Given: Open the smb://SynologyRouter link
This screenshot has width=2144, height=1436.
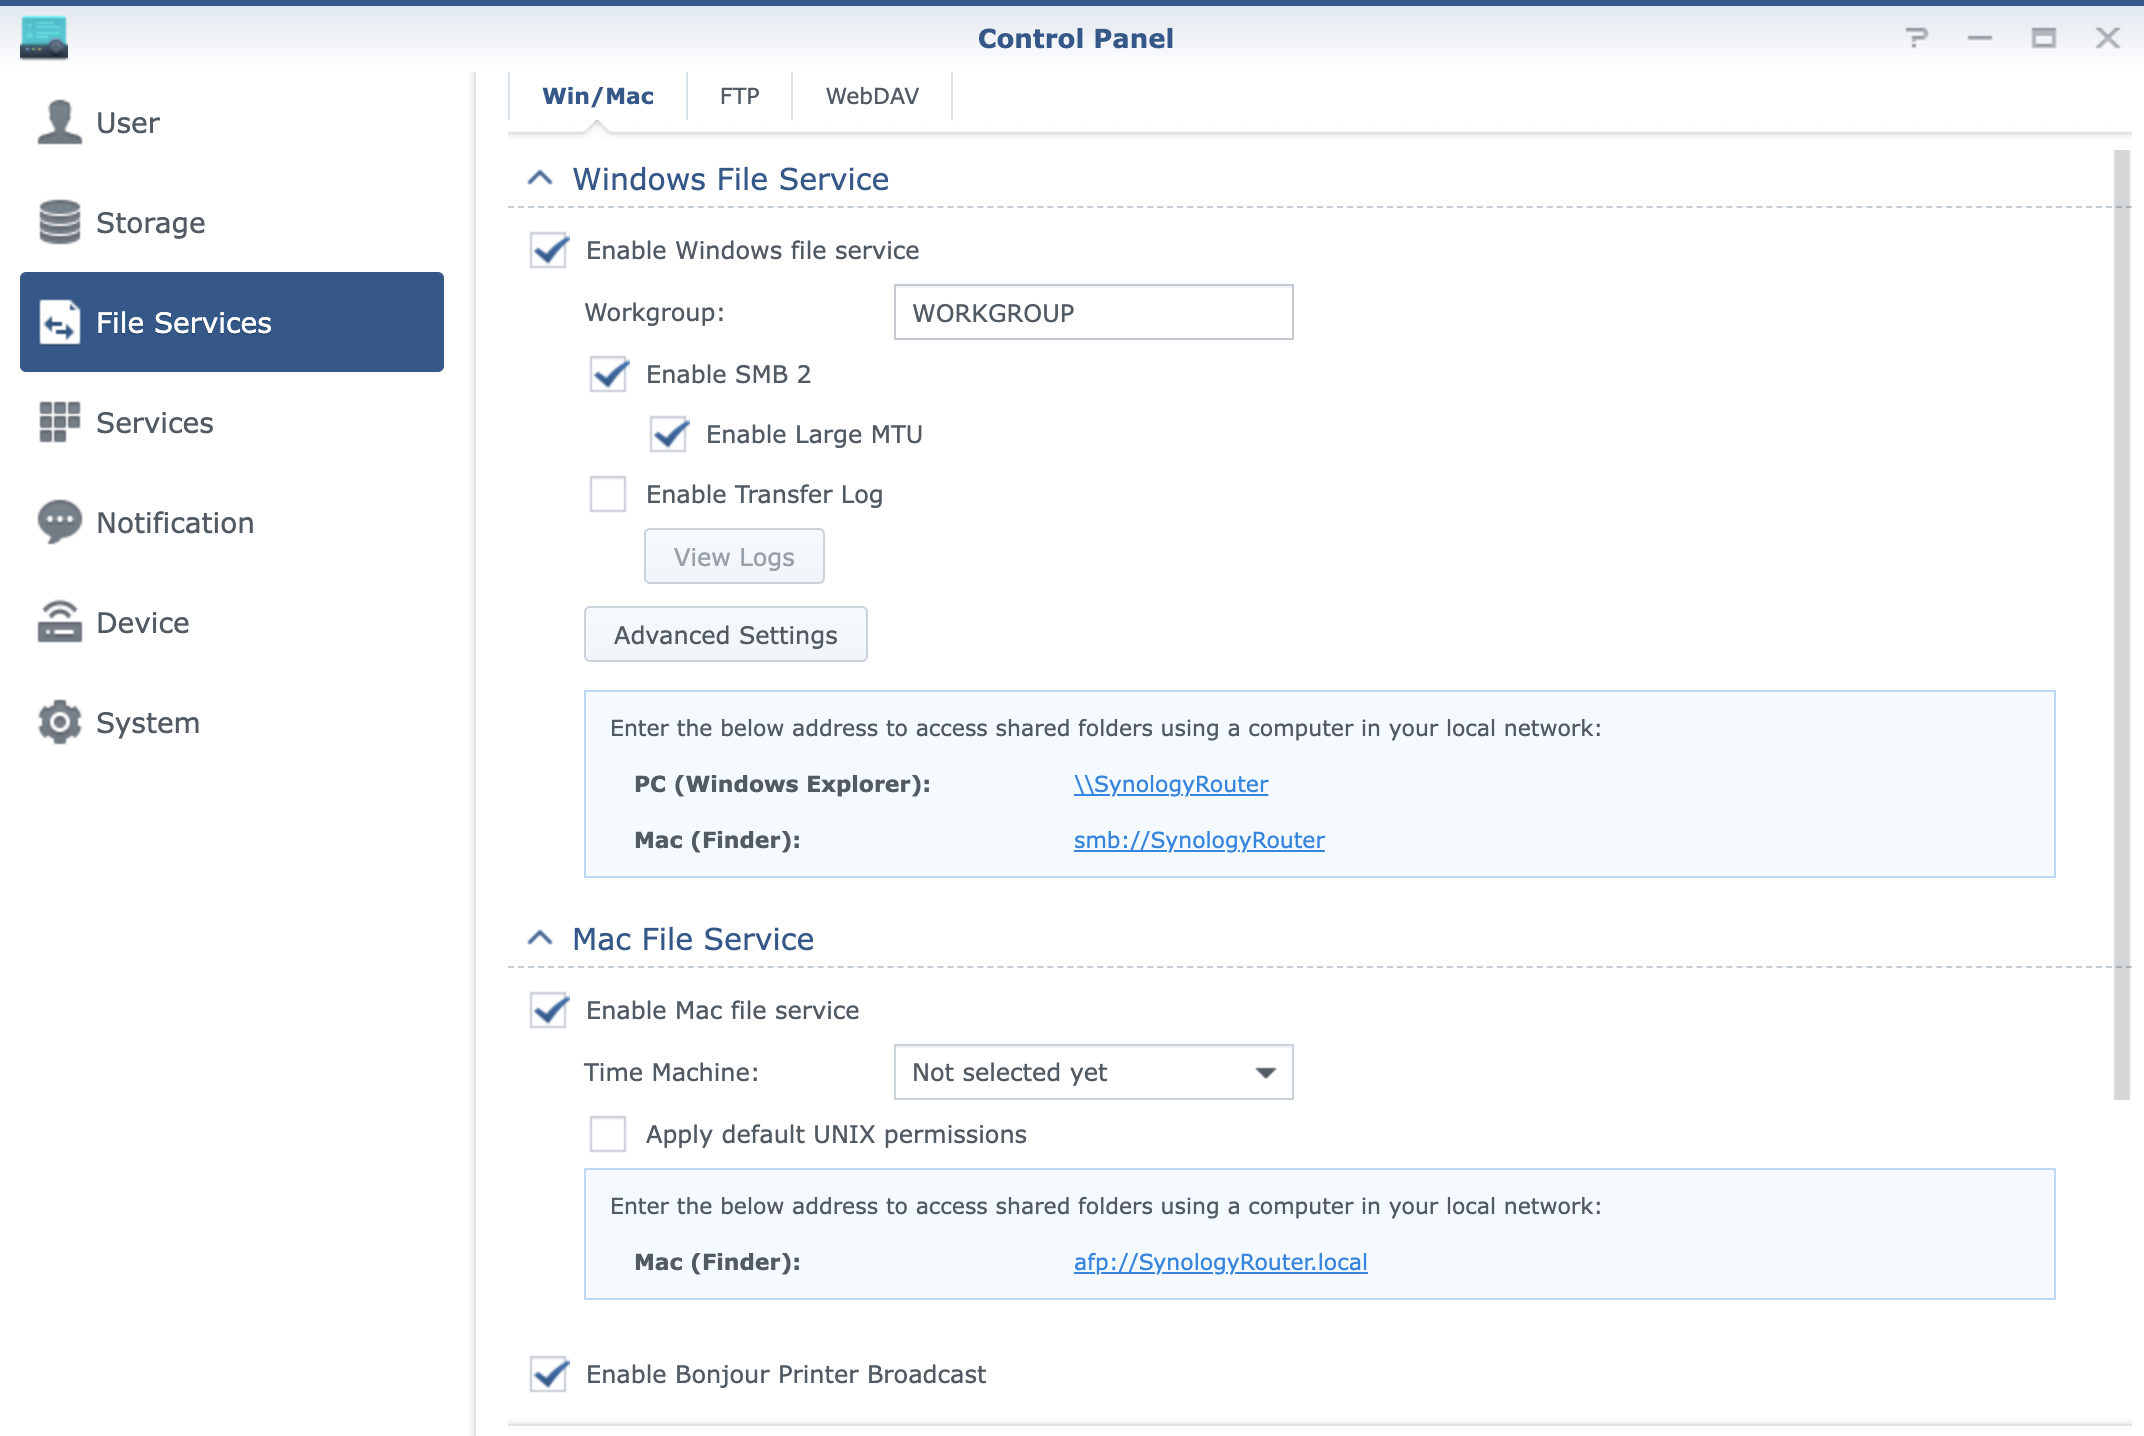Looking at the screenshot, I should [1199, 840].
